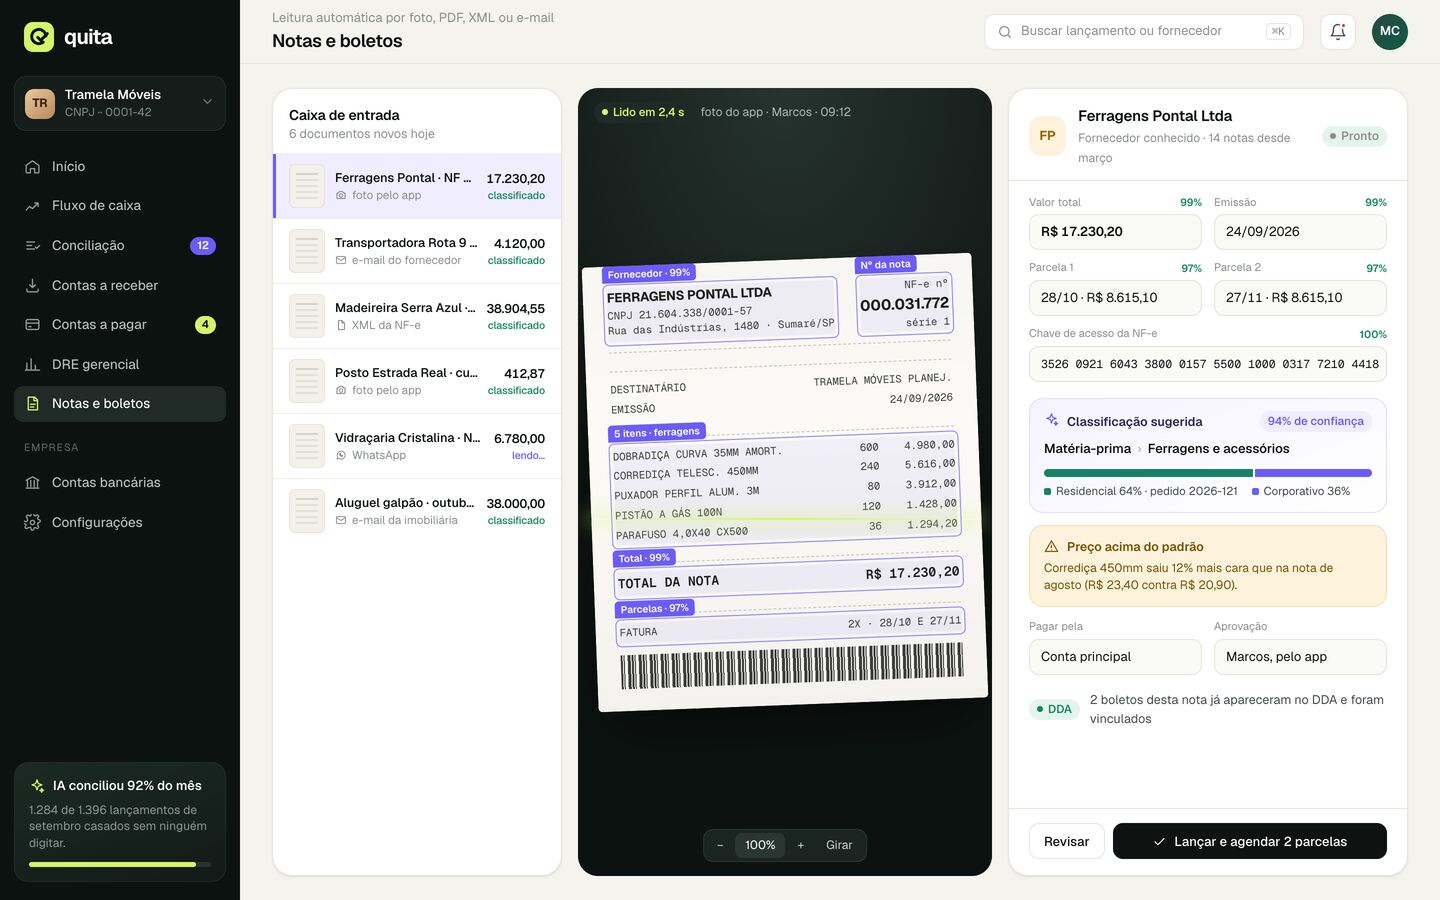Click the 5 itens ferragens tag on the scan
The height and width of the screenshot is (900, 1440).
tap(657, 433)
